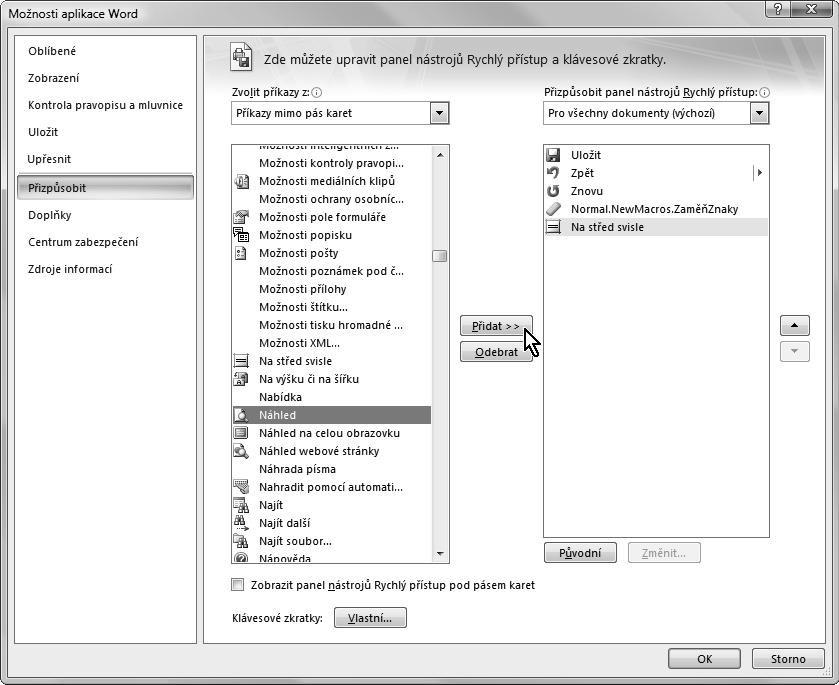Click the Náhled na celou obrazovku icon
Image resolution: width=839 pixels, height=685 pixels.
coord(241,433)
